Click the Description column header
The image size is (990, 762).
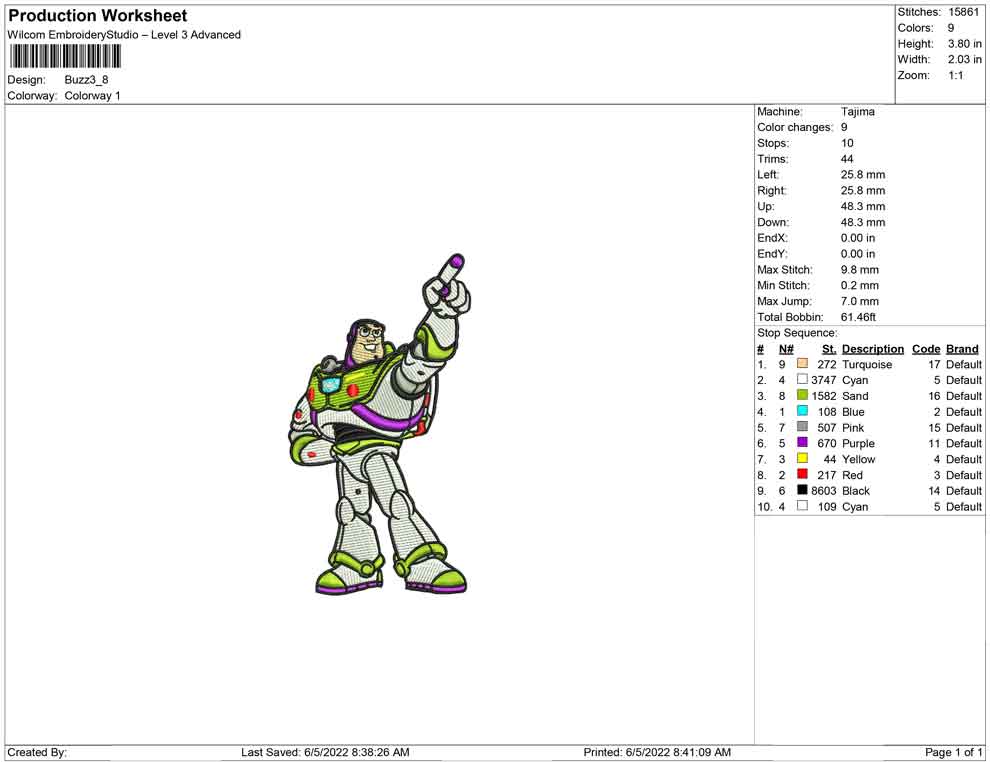[x=873, y=349]
